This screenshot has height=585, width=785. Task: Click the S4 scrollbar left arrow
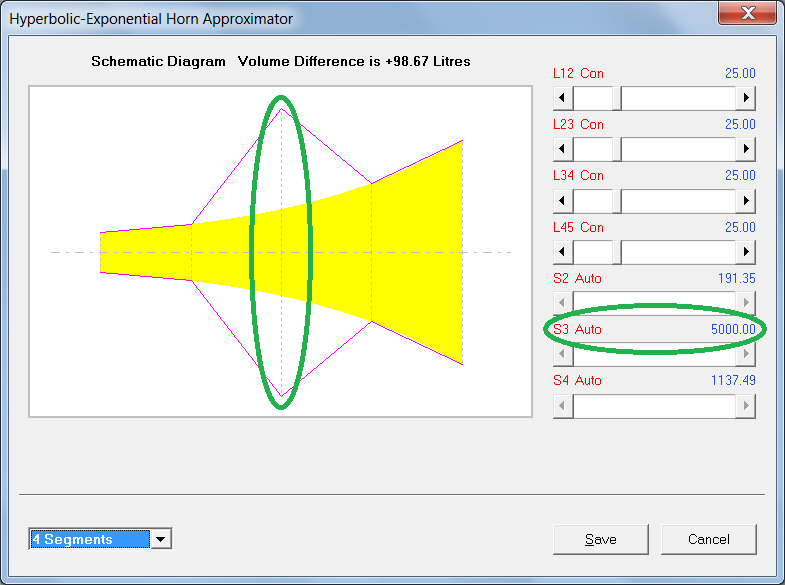(x=563, y=406)
